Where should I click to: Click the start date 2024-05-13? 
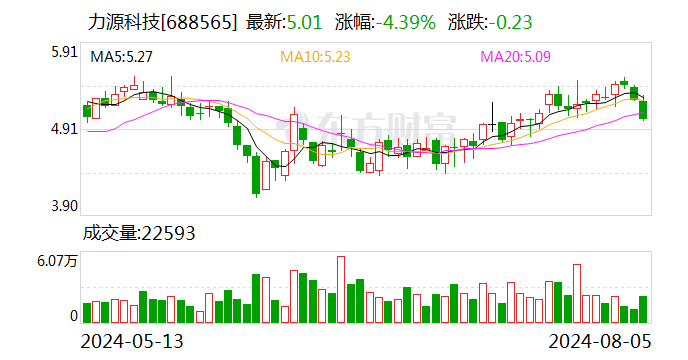pyautogui.click(x=132, y=341)
